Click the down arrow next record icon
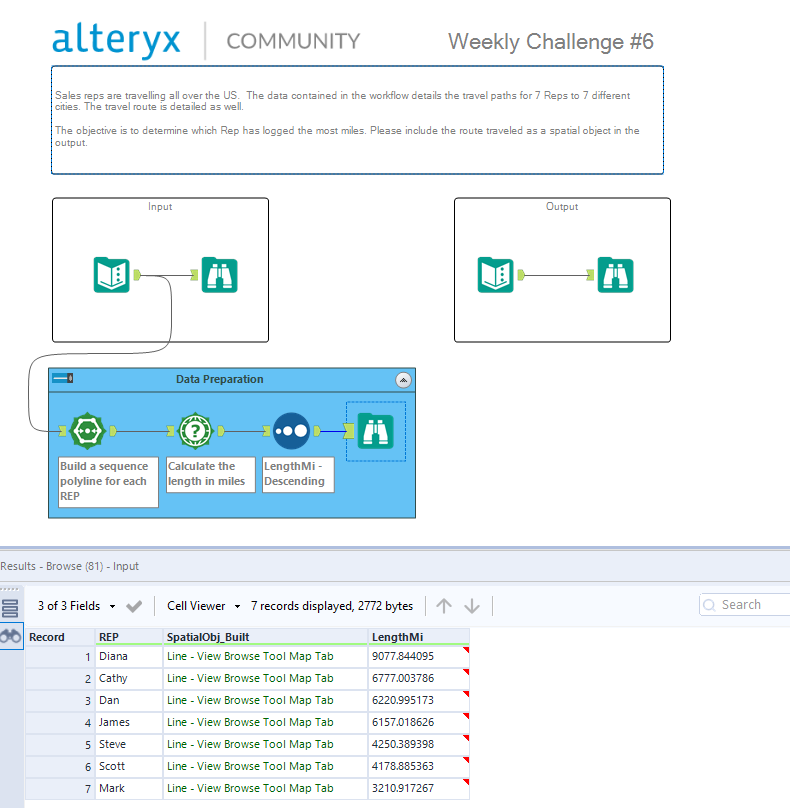790x808 pixels. tap(472, 606)
